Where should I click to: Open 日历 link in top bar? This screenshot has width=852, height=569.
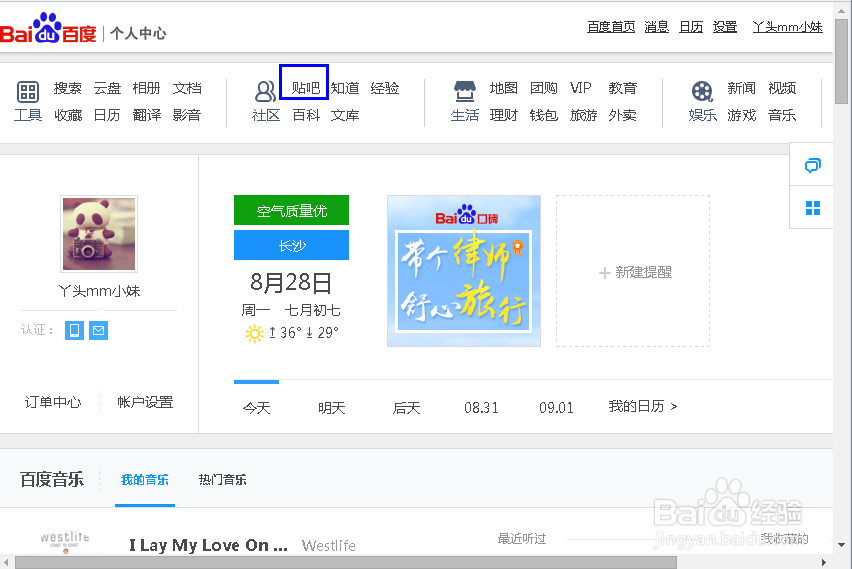(x=691, y=27)
